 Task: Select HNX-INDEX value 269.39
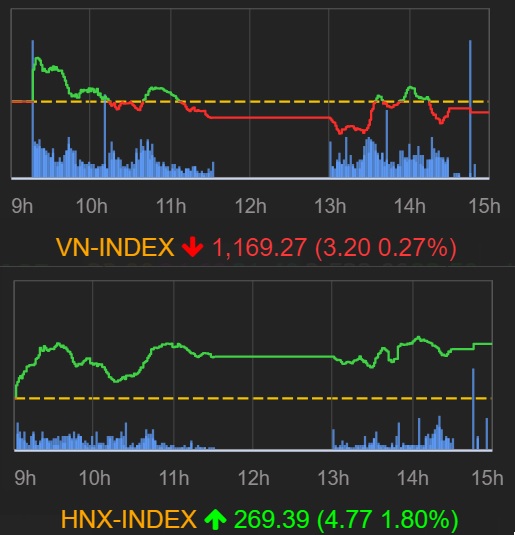tap(272, 519)
